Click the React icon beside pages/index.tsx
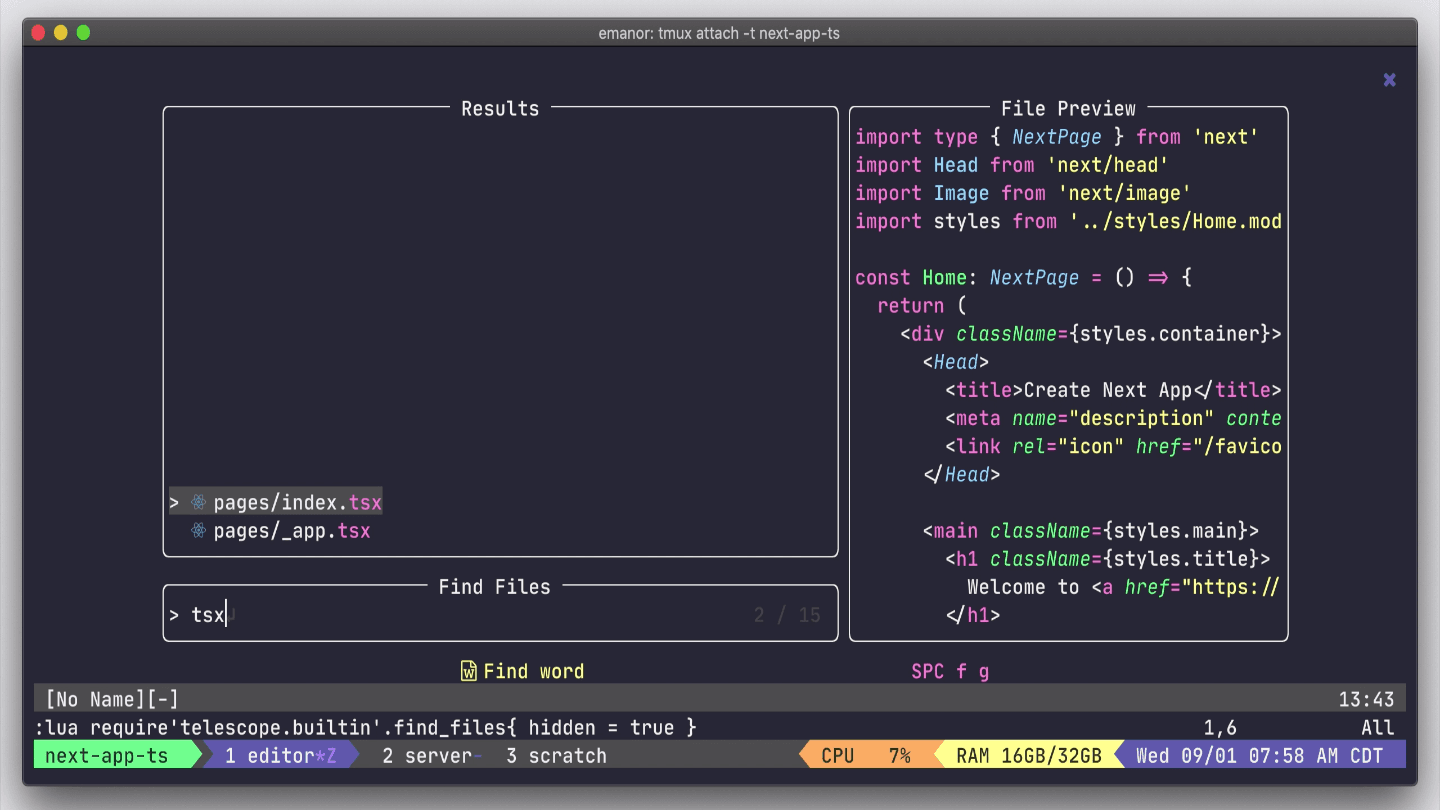 click(197, 502)
